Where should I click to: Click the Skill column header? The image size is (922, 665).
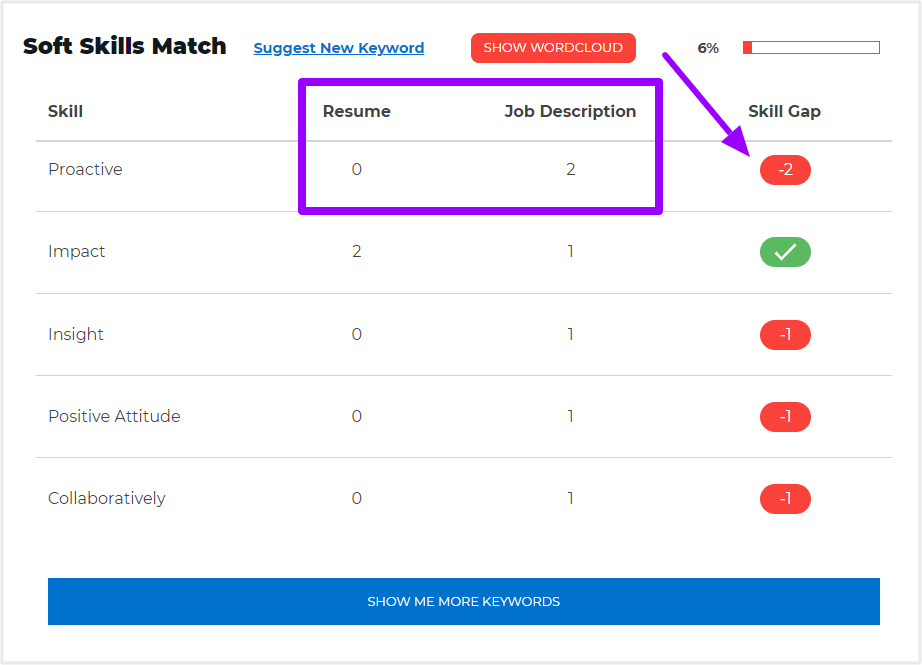(65, 111)
